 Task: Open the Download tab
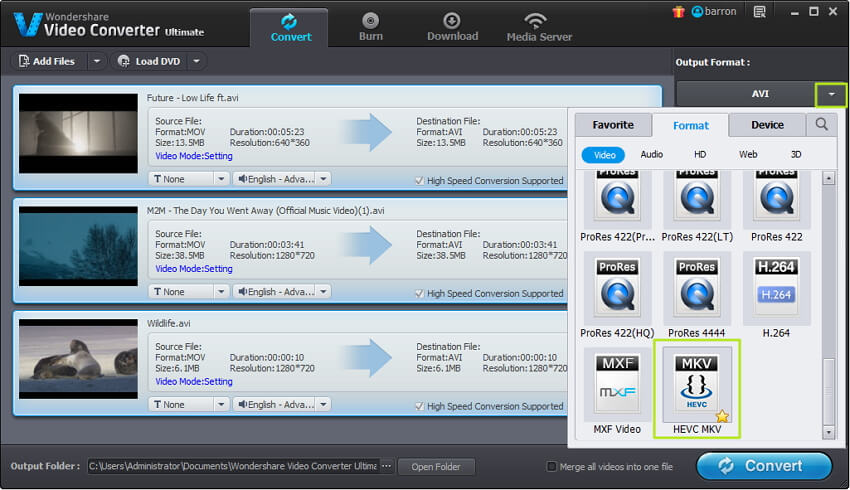[453, 28]
